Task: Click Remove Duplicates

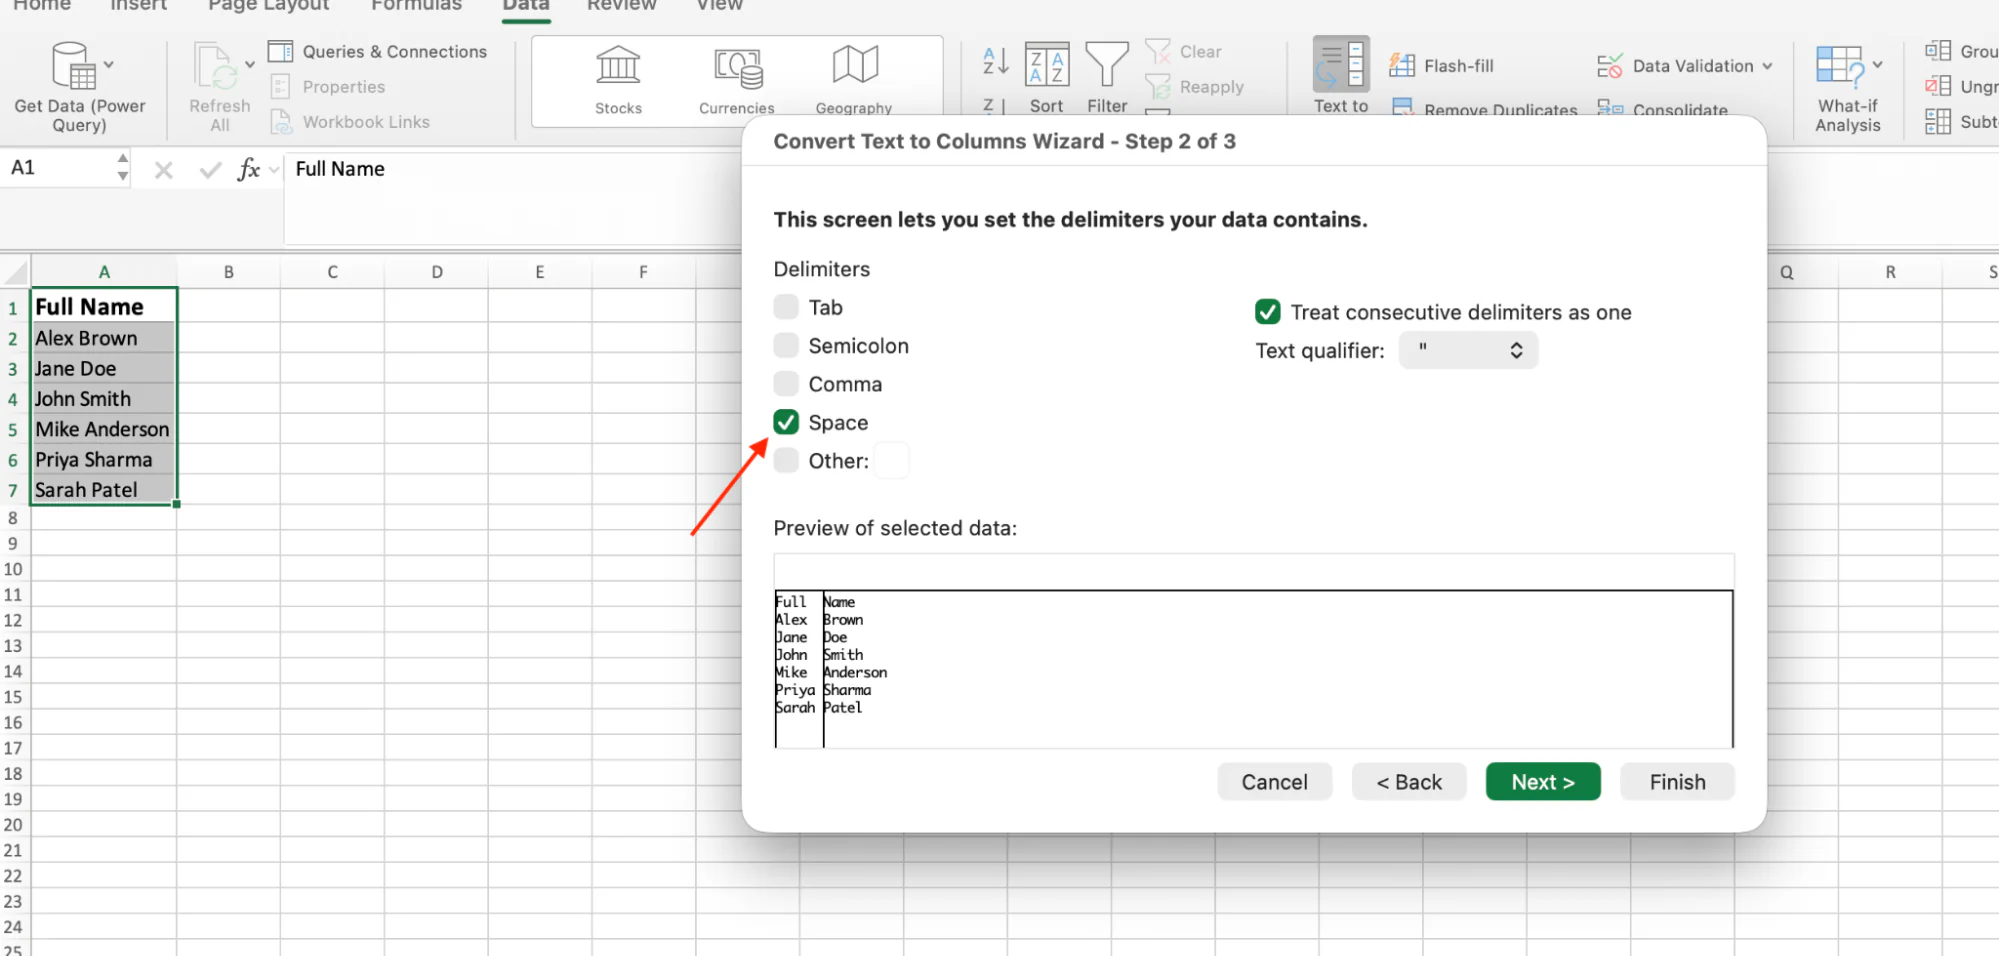Action: [1485, 109]
